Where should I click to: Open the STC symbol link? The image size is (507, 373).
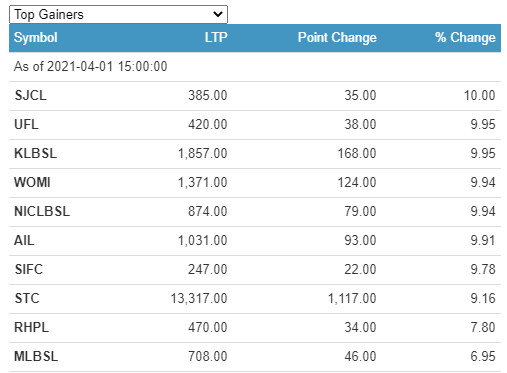click(27, 299)
